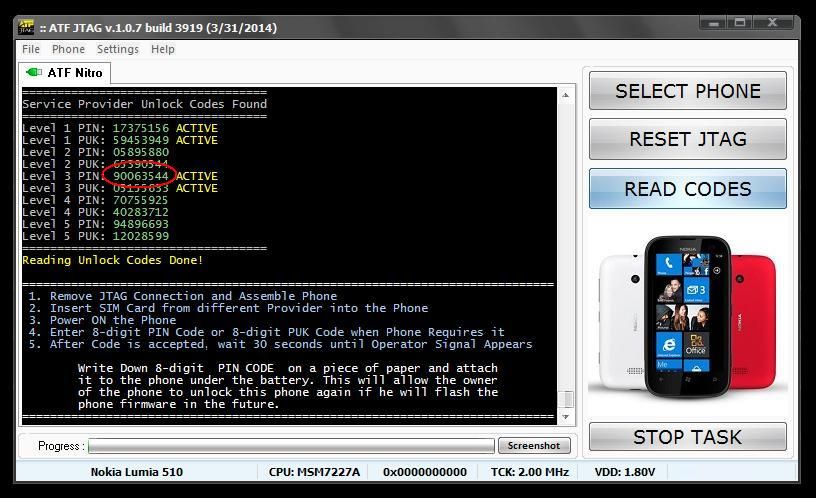Viewport: 816px width, 498px height.
Task: Click the log scrollbar down arrow
Action: 566,417
